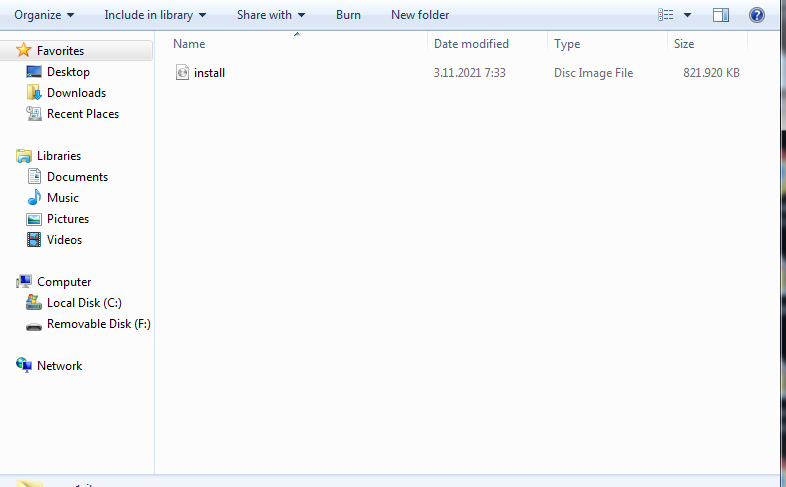Open the Music library icon
Viewport: 786px width, 487px height.
point(35,198)
